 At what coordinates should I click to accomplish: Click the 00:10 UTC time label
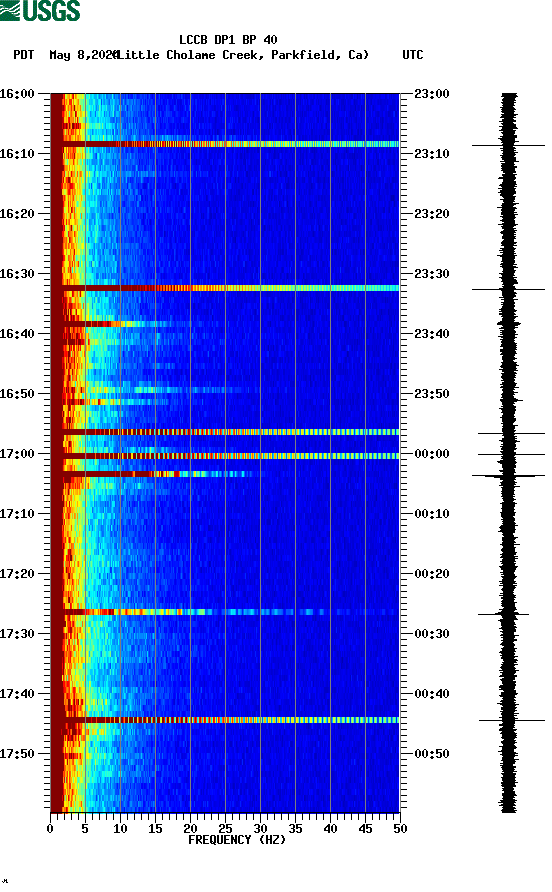[432, 514]
